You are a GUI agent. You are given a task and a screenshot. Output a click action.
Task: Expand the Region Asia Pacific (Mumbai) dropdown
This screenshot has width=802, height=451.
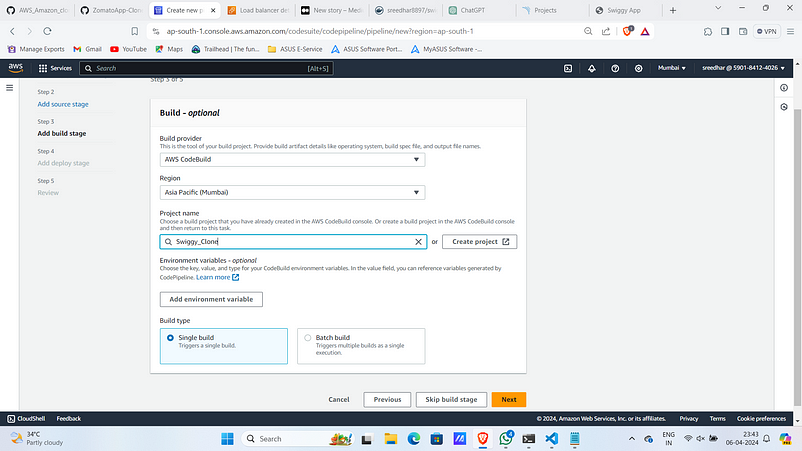(292, 192)
